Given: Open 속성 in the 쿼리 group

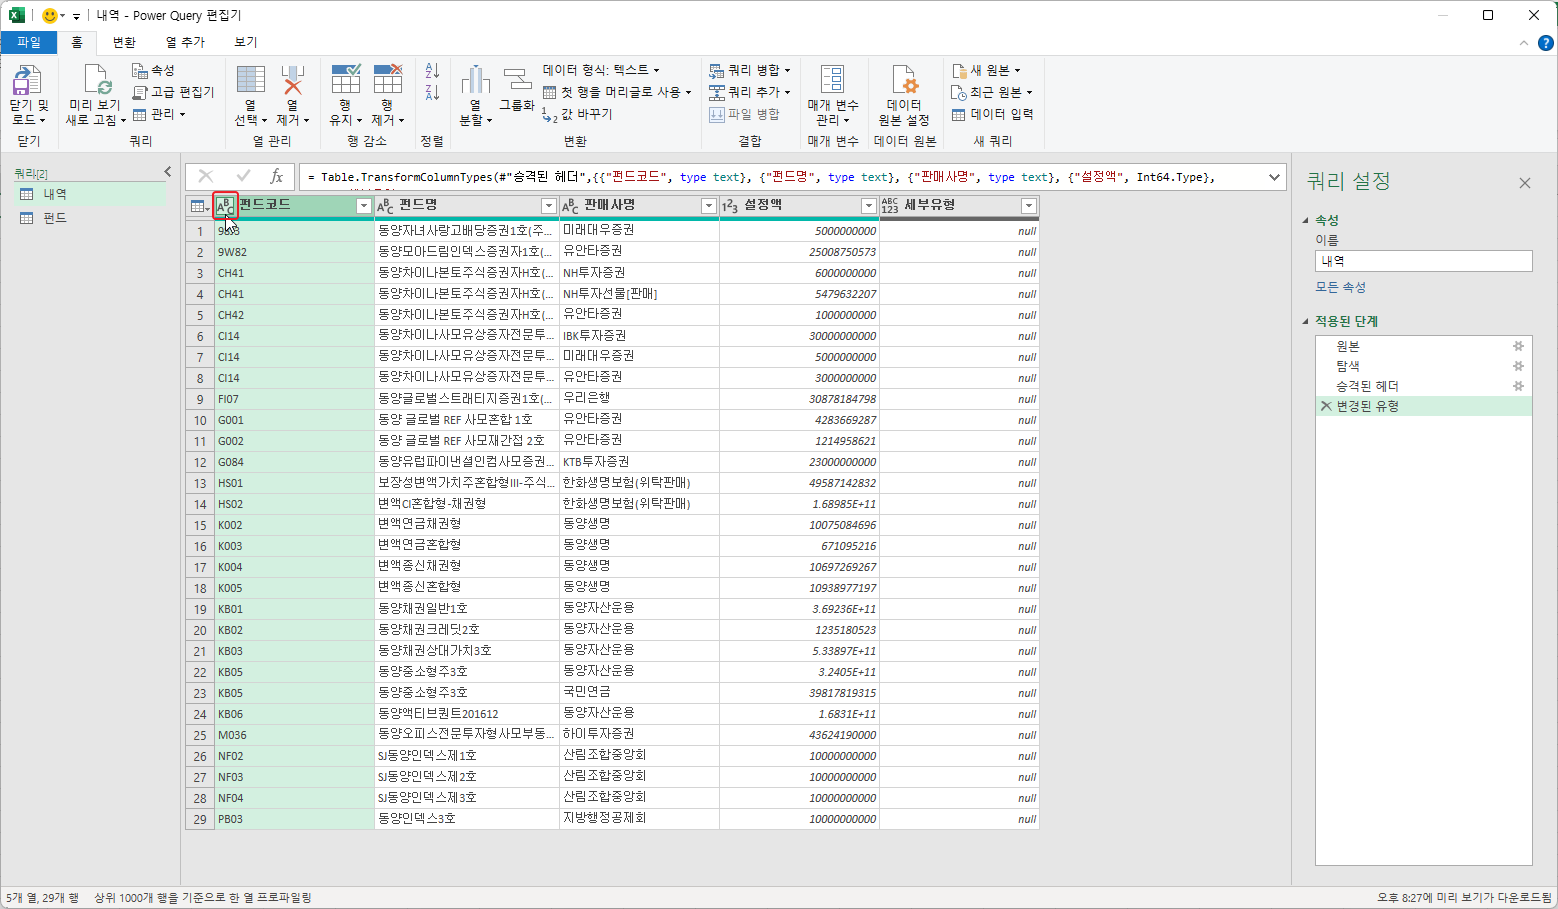Looking at the screenshot, I should coord(153,70).
